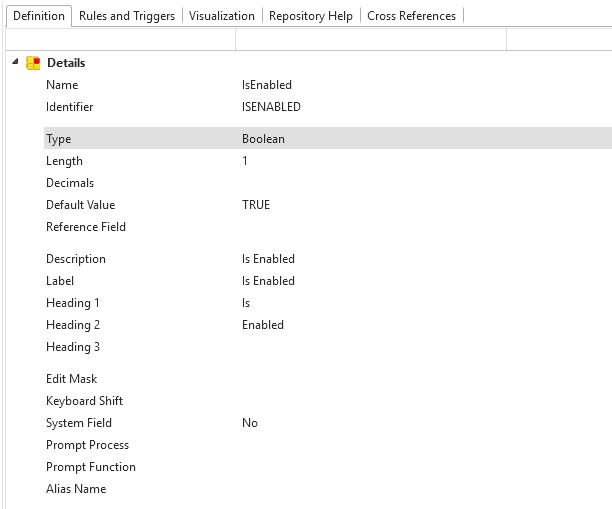Select the System Field value No
This screenshot has height=509, width=612.
[250, 423]
